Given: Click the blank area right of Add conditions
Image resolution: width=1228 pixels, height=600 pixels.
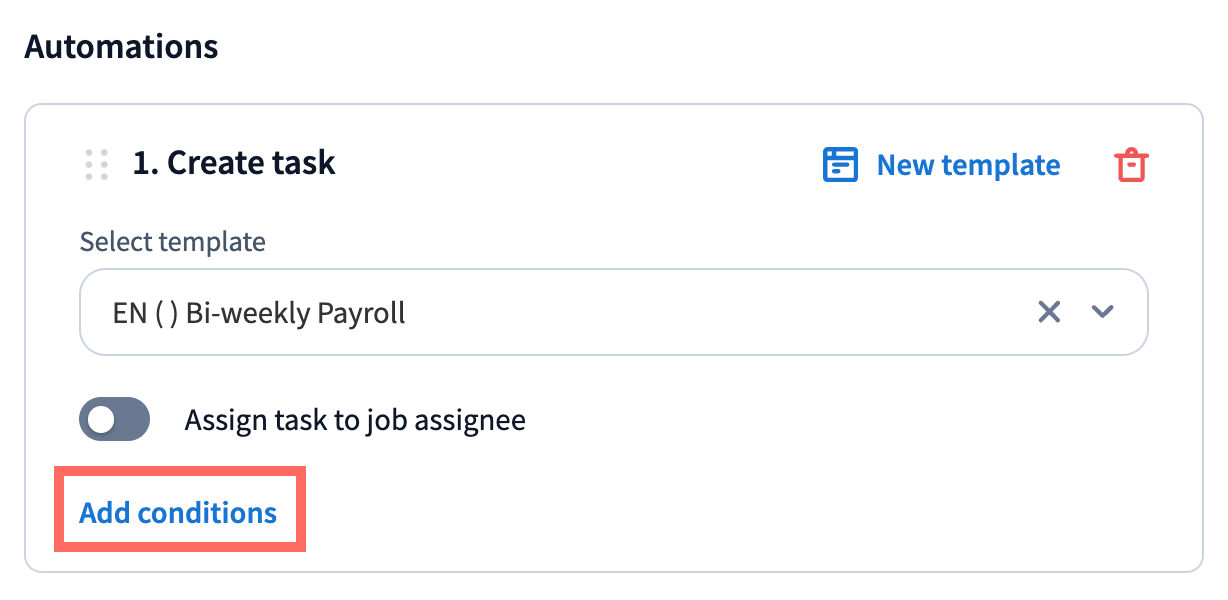Looking at the screenshot, I should click(x=700, y=513).
